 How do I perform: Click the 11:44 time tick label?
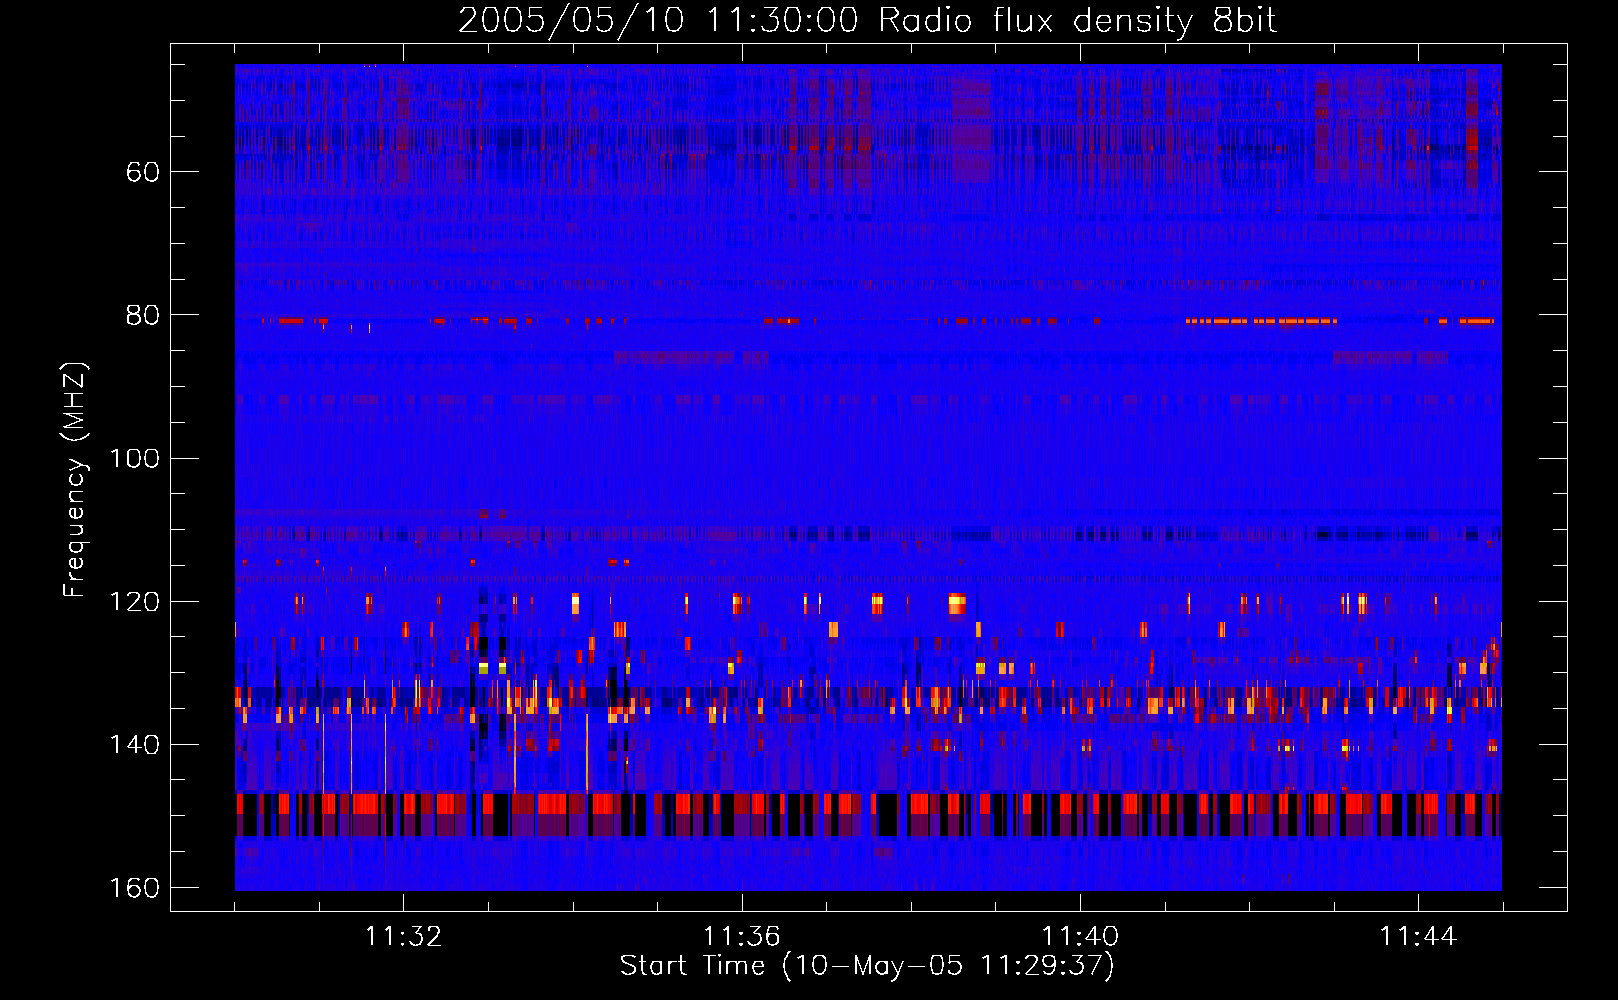pyautogui.click(x=1418, y=936)
